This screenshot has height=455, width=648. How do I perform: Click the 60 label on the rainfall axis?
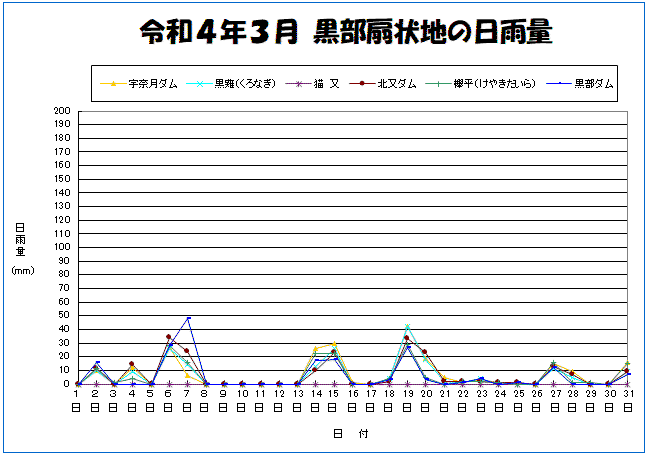click(x=64, y=302)
